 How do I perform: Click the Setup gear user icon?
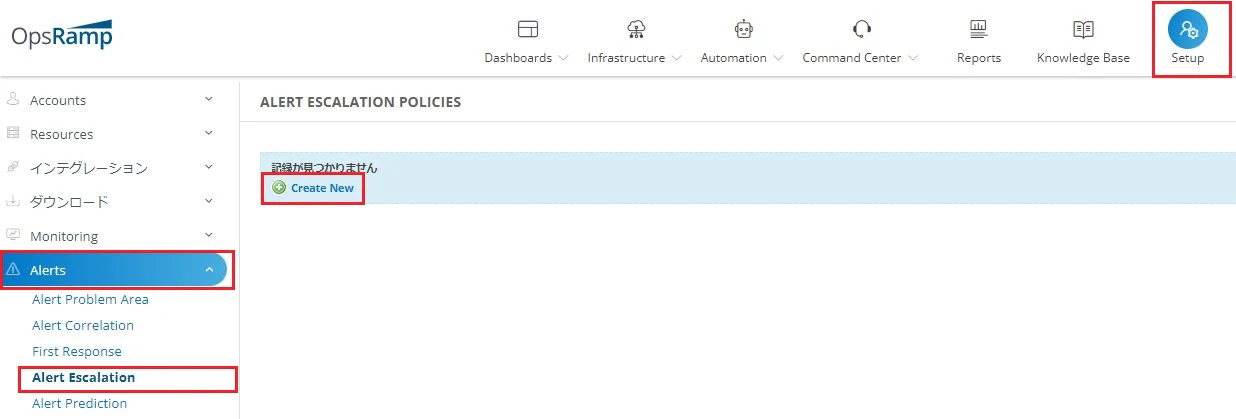(x=1188, y=28)
